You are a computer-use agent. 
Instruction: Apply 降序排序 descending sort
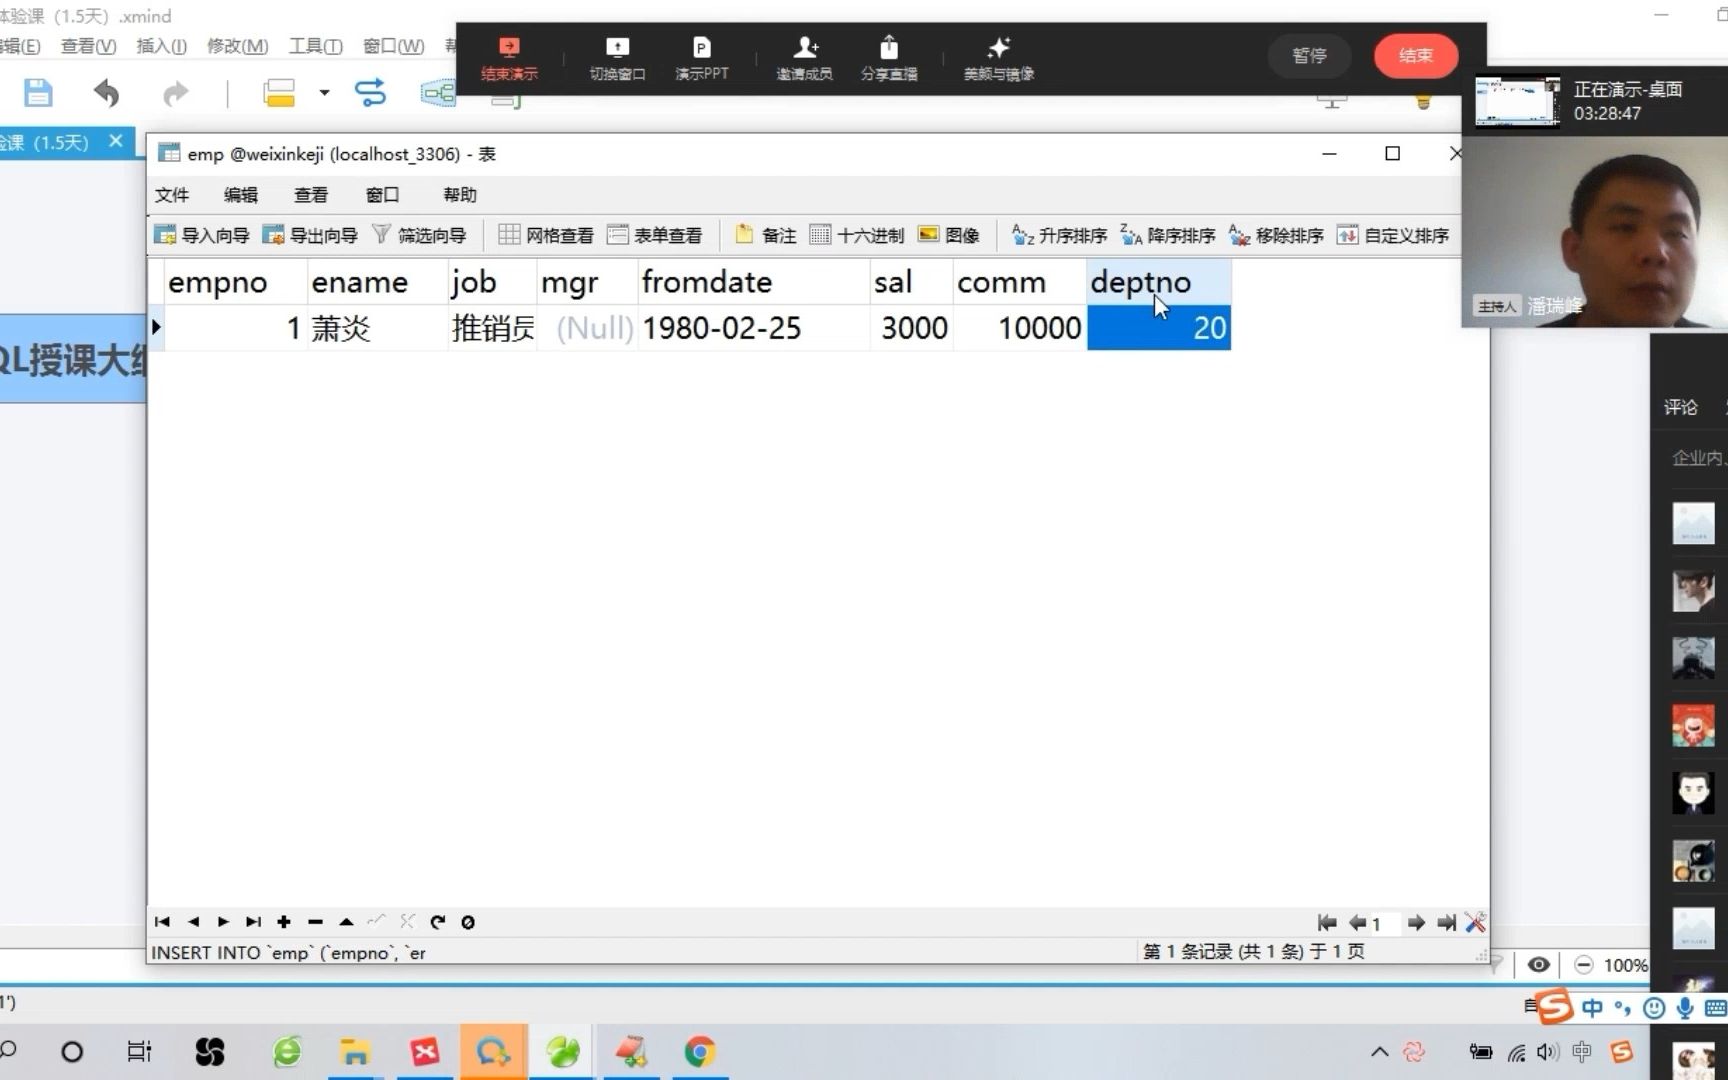1172,235
